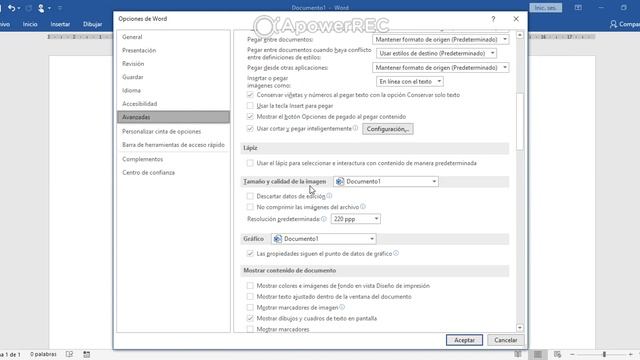Viewport: 640px width, 360px height.
Task: Click the zoom in plus icon
Action: (631, 354)
